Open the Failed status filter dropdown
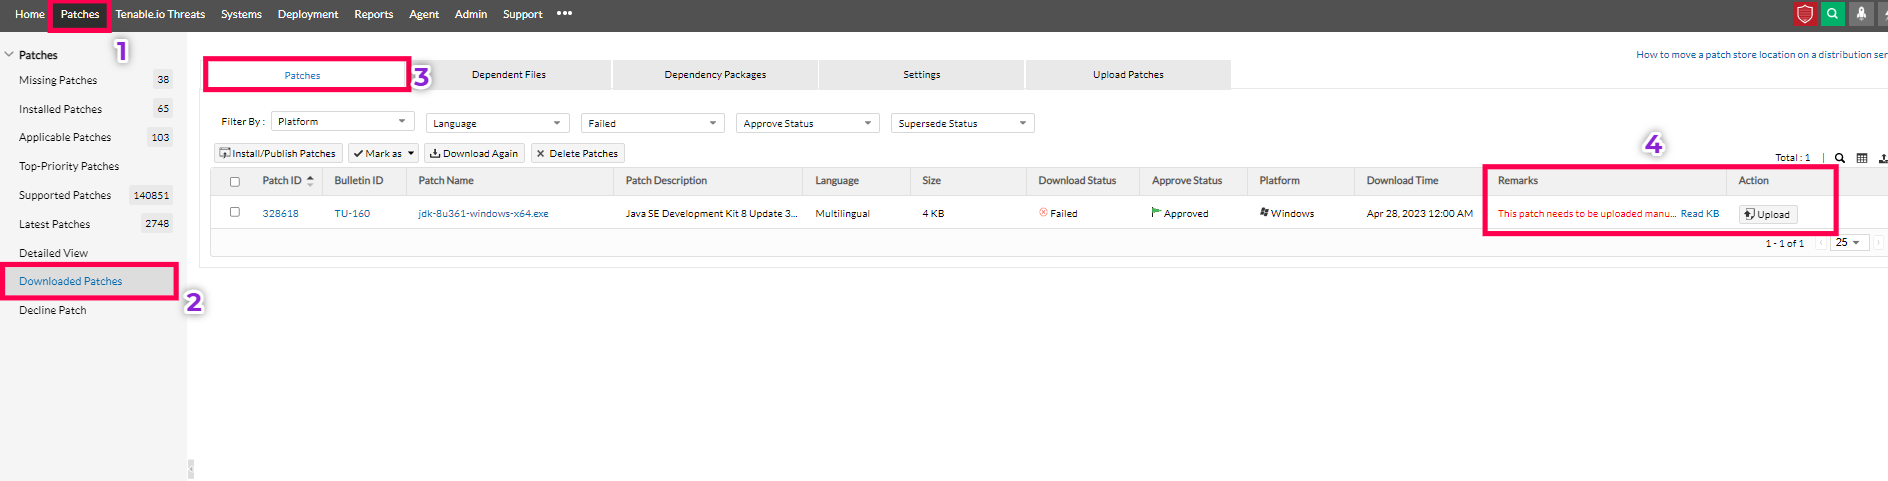The height and width of the screenshot is (481, 1888). click(652, 123)
